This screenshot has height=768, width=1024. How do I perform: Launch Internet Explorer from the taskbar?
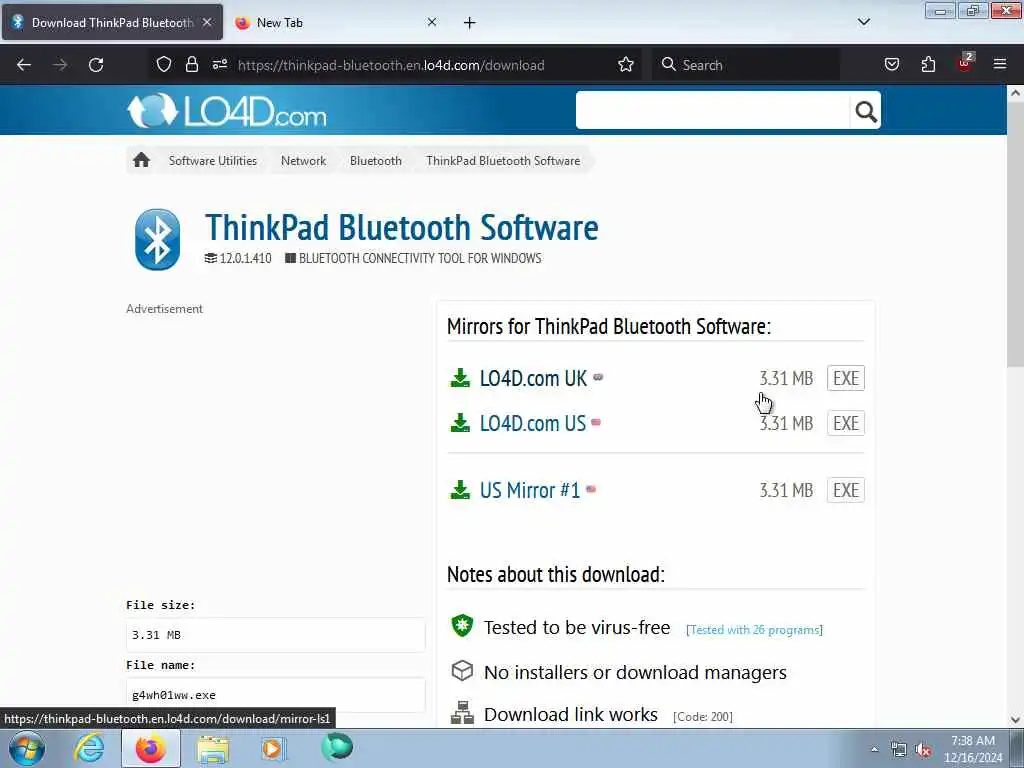coord(89,748)
